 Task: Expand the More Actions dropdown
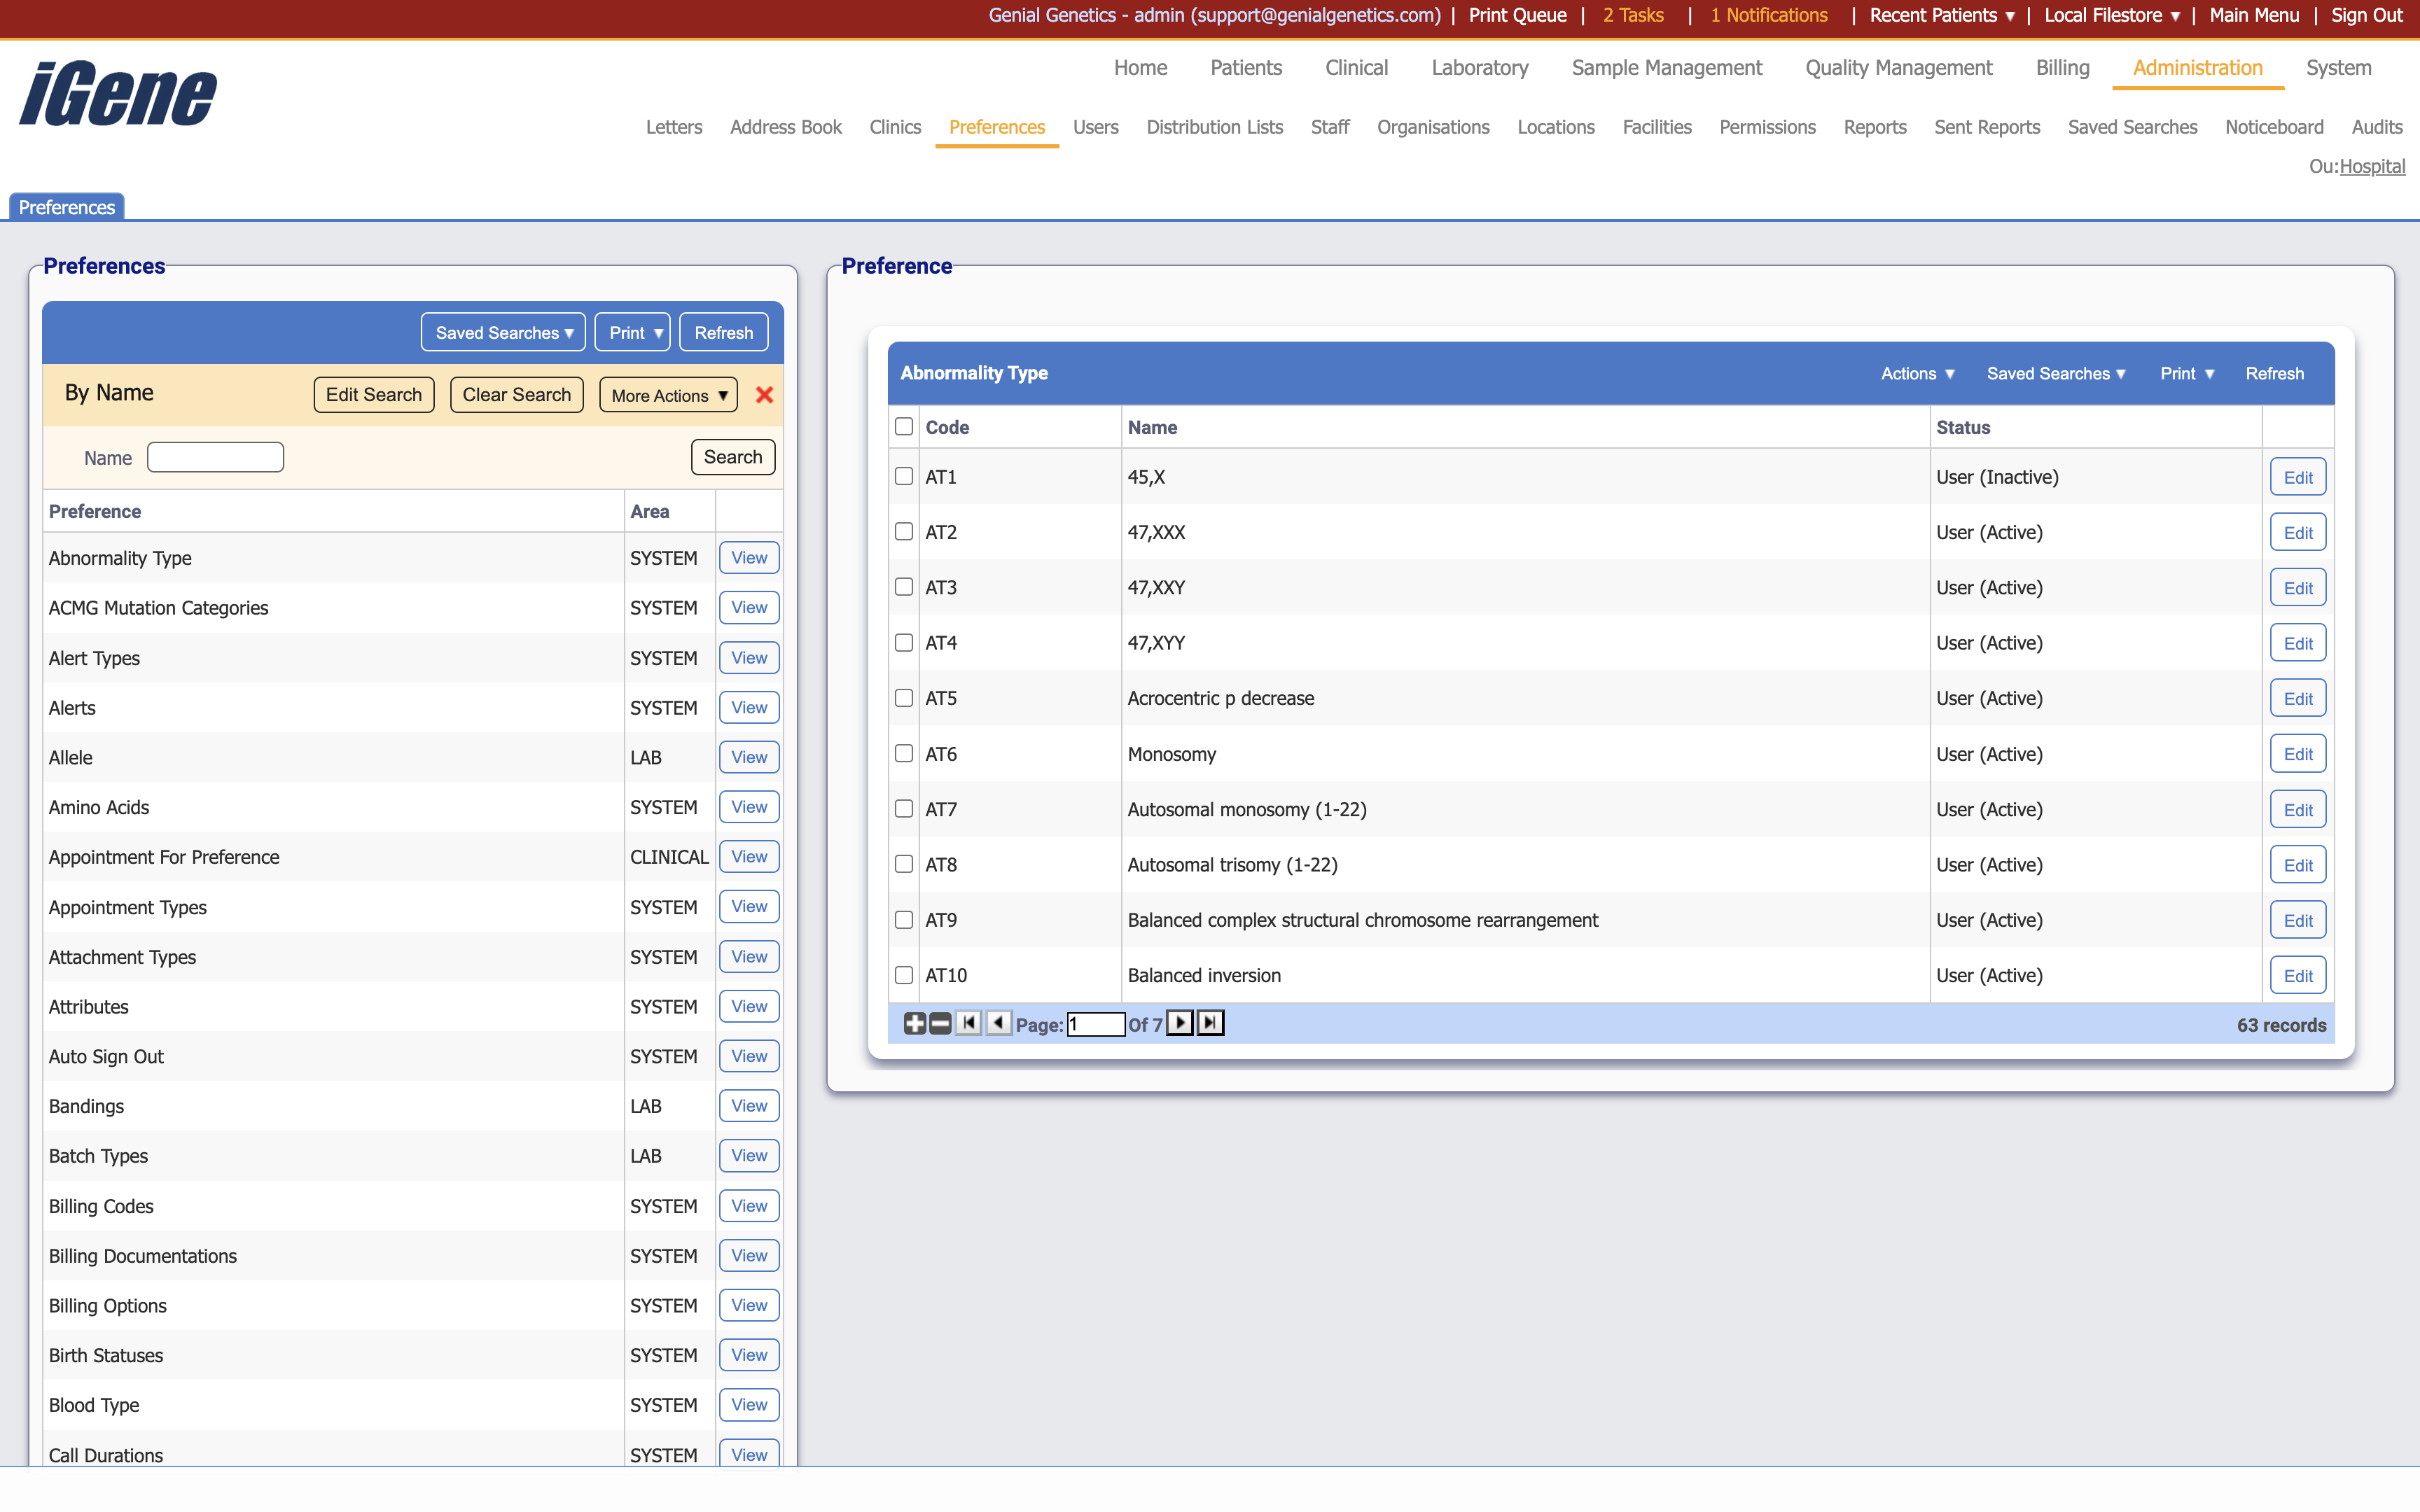tap(667, 394)
